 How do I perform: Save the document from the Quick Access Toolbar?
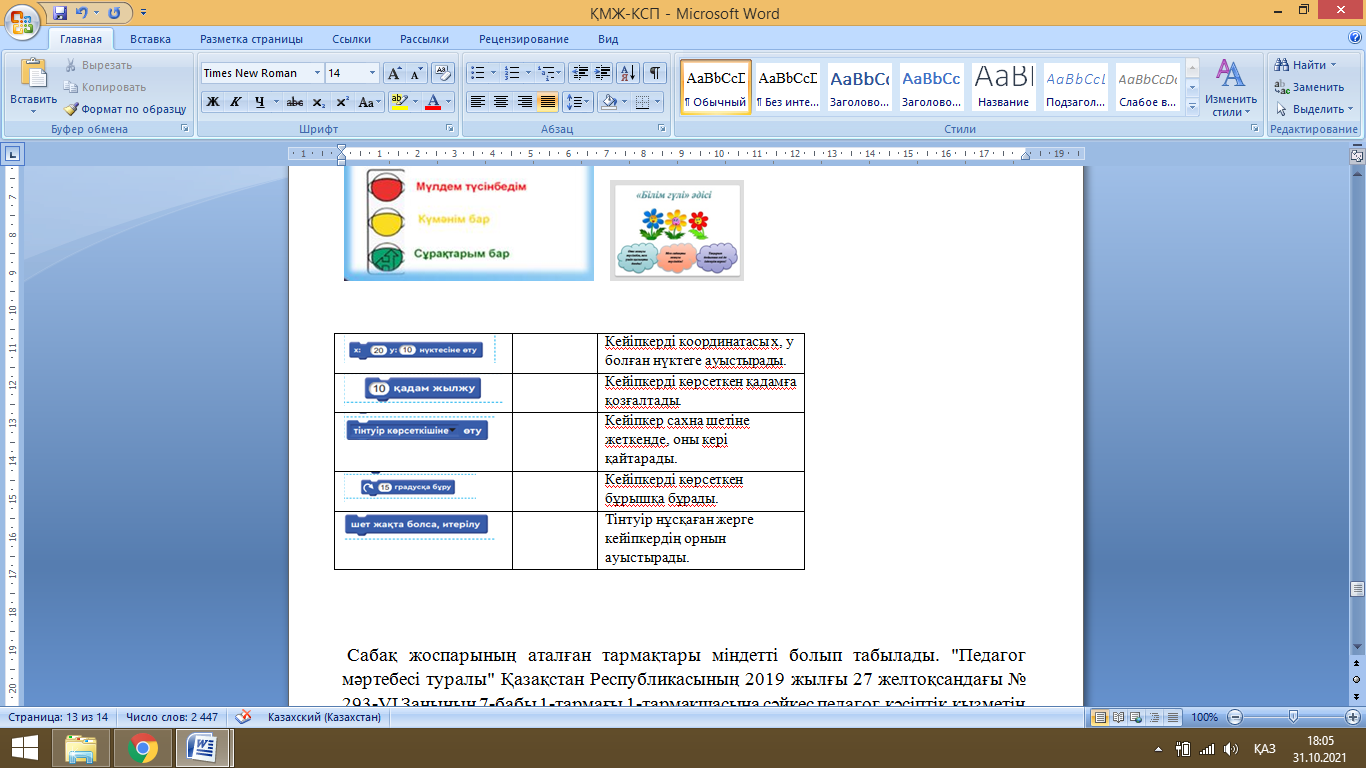pyautogui.click(x=60, y=14)
